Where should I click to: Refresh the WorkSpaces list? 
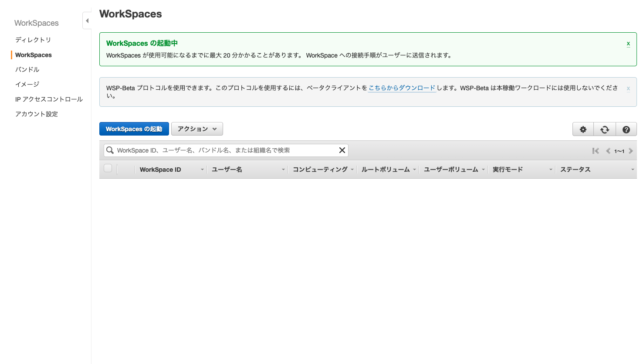pos(604,129)
